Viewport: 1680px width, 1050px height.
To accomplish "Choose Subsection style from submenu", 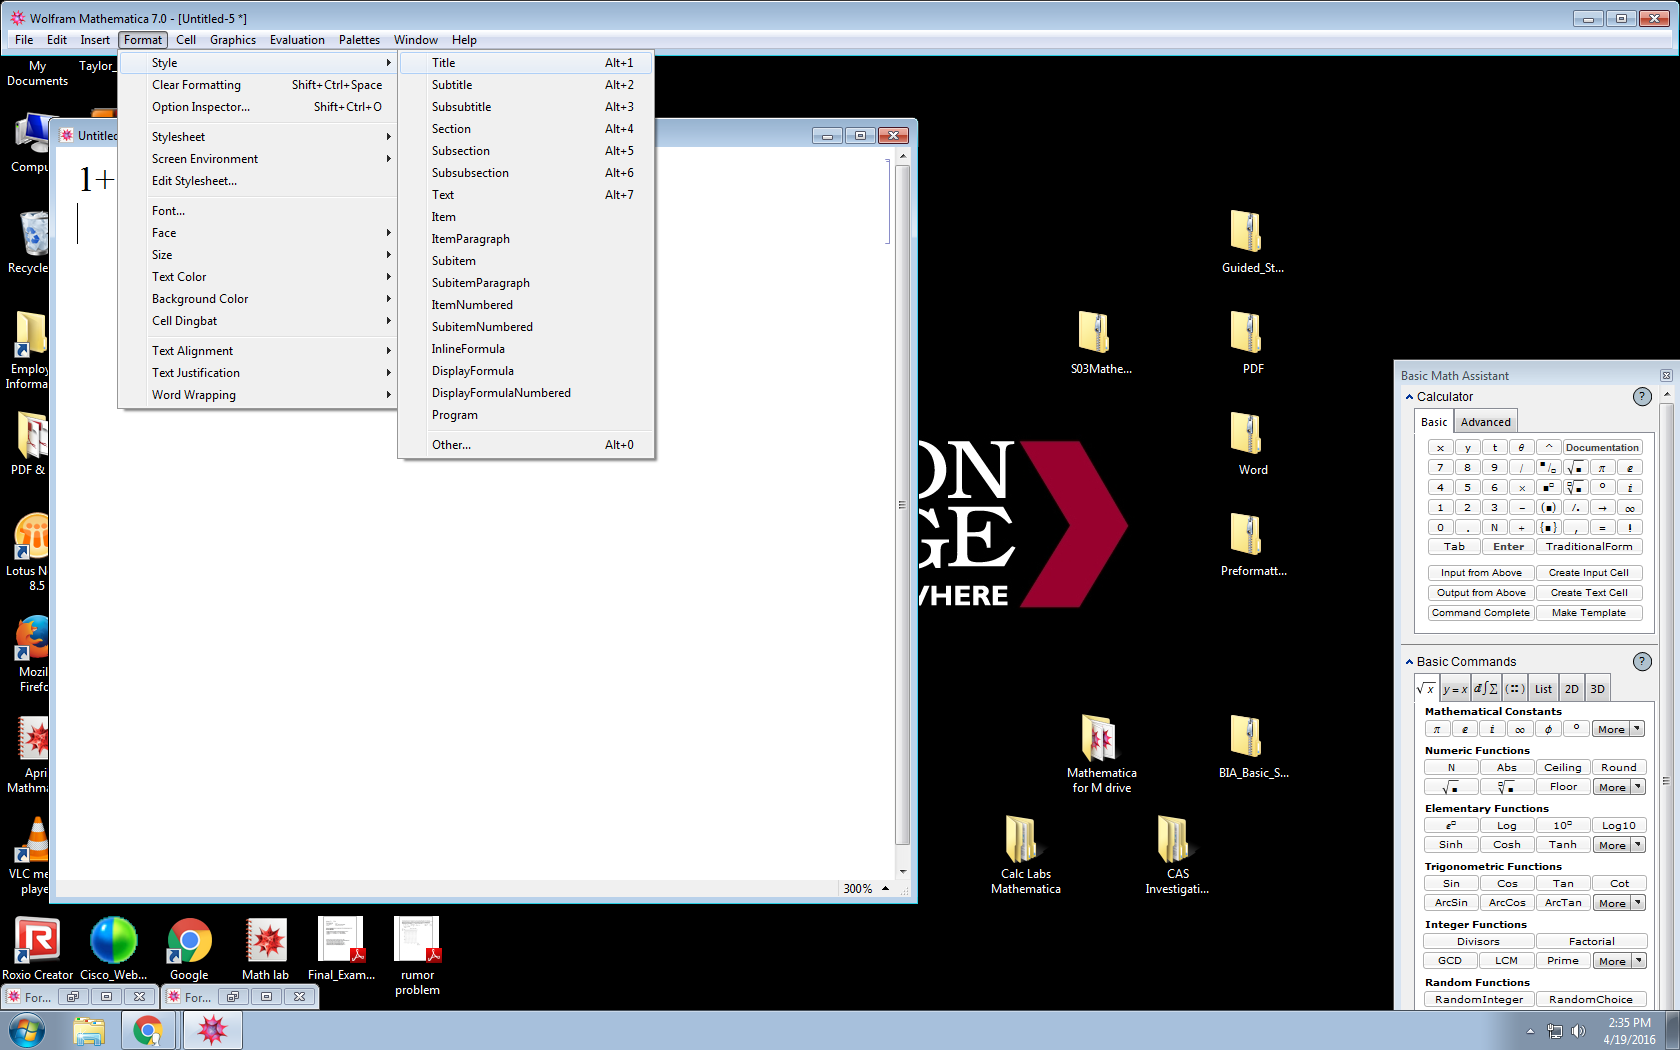I will (x=526, y=151).
